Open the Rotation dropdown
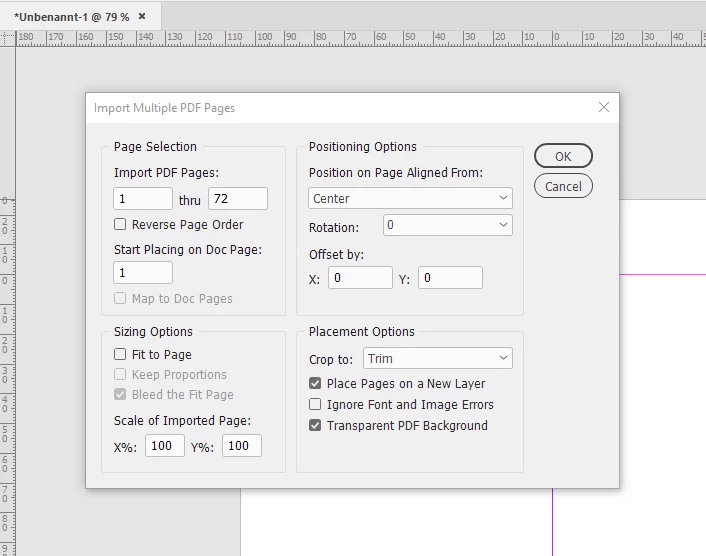Image resolution: width=706 pixels, height=556 pixels. (x=448, y=225)
